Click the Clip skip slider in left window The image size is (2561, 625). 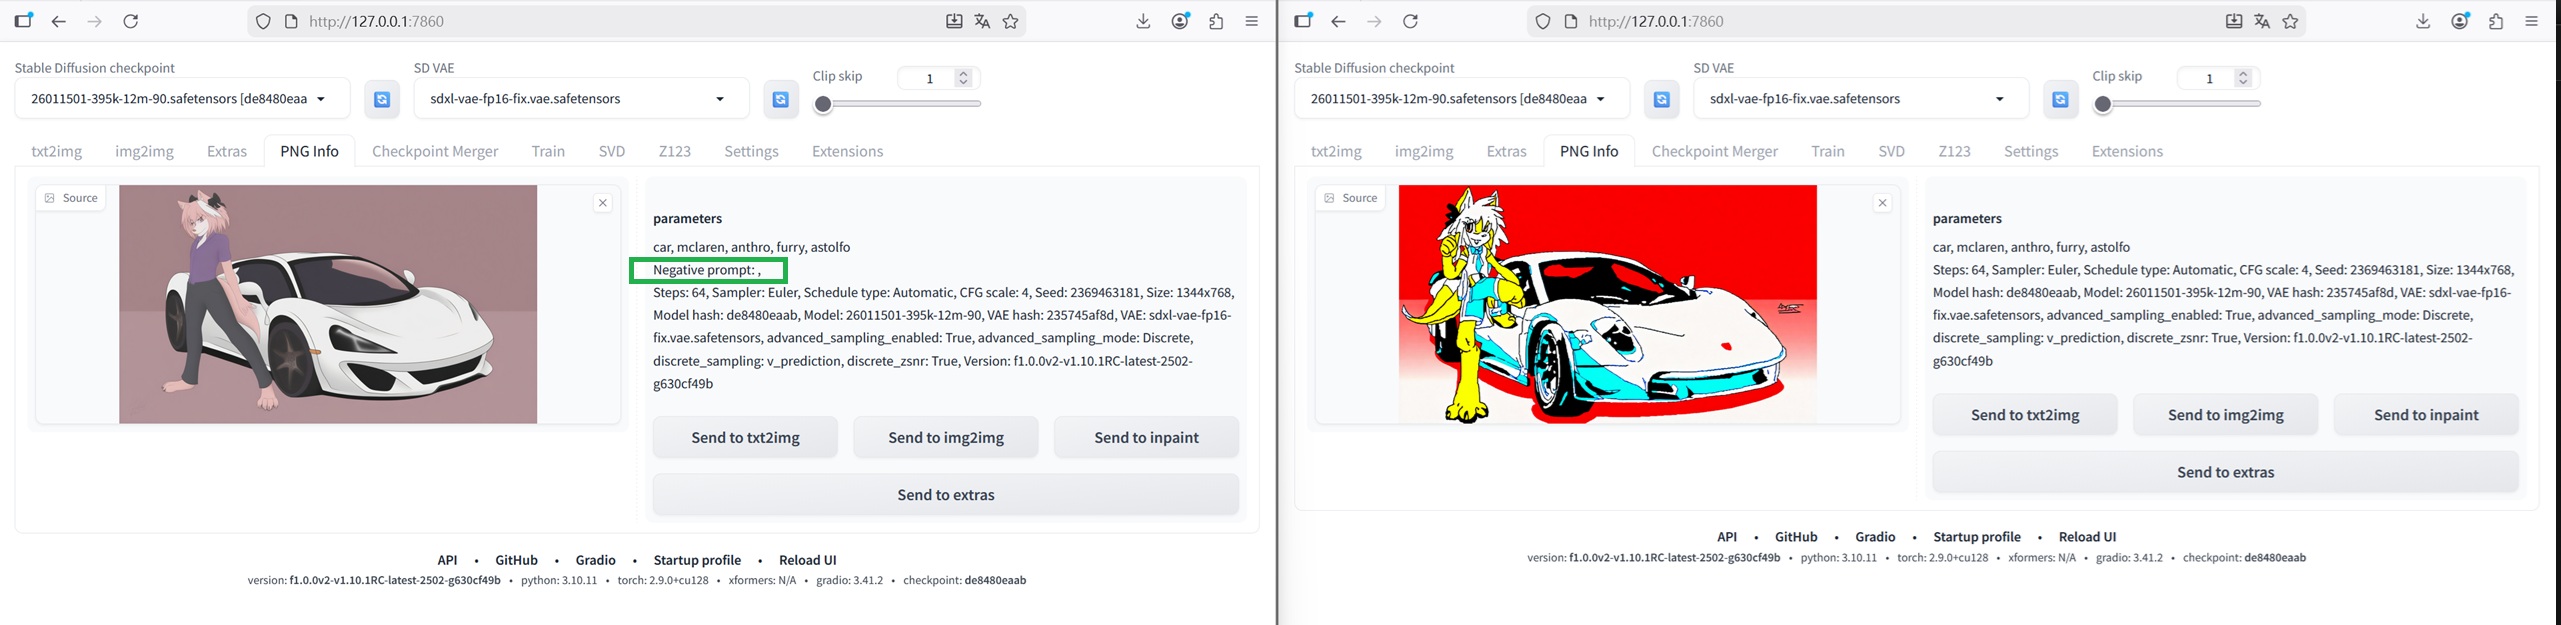897,104
